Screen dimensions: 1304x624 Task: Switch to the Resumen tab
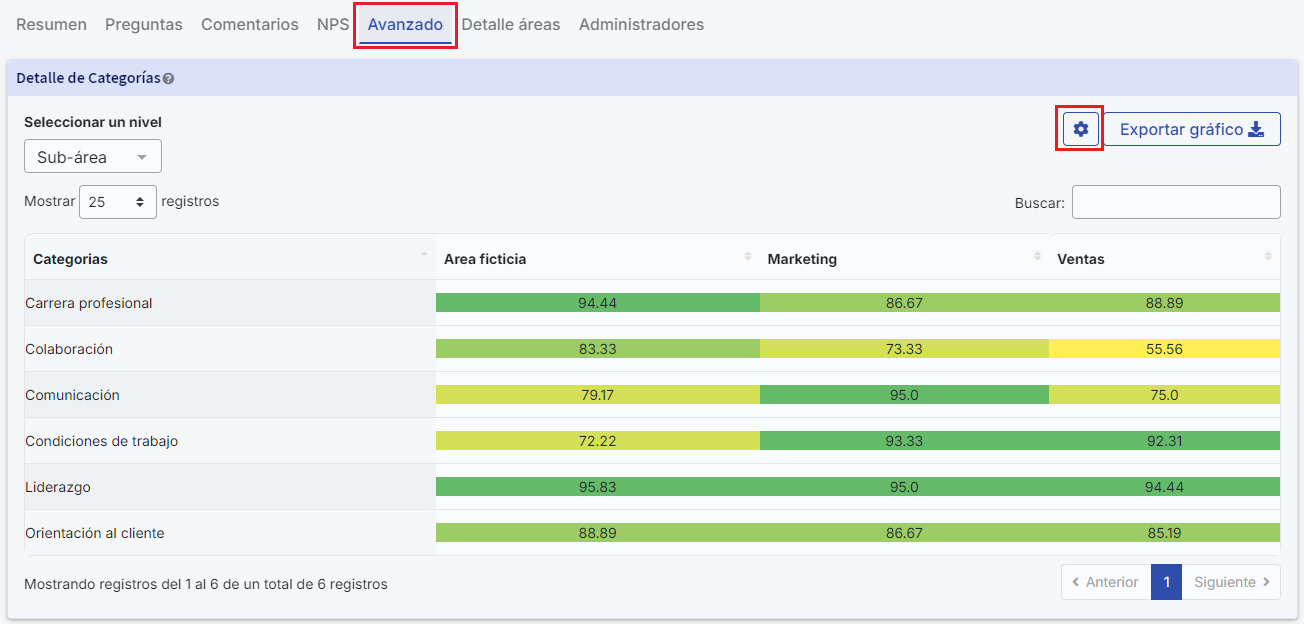tap(51, 24)
